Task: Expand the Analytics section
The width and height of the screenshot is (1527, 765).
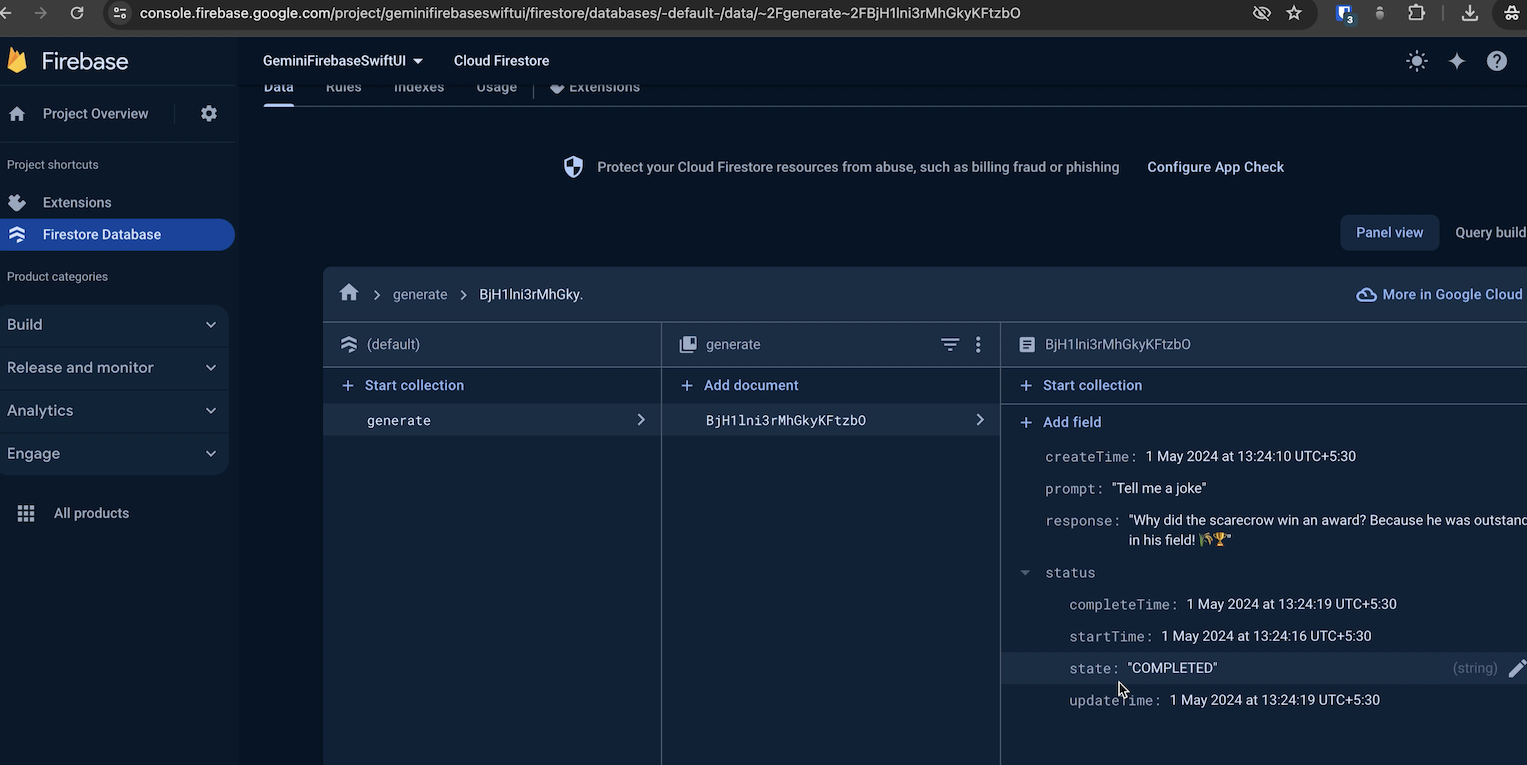Action: (113, 411)
